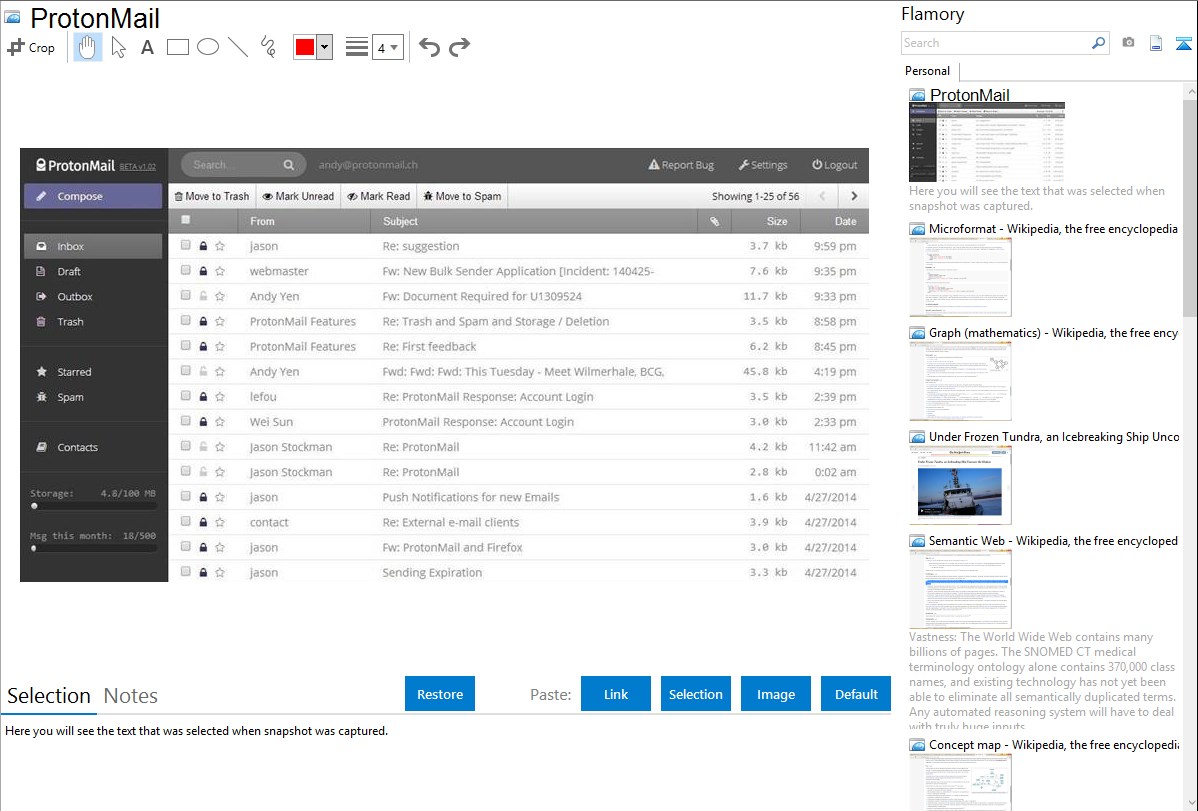This screenshot has height=811, width=1198.
Task: Click the red color swatch
Action: [x=305, y=47]
